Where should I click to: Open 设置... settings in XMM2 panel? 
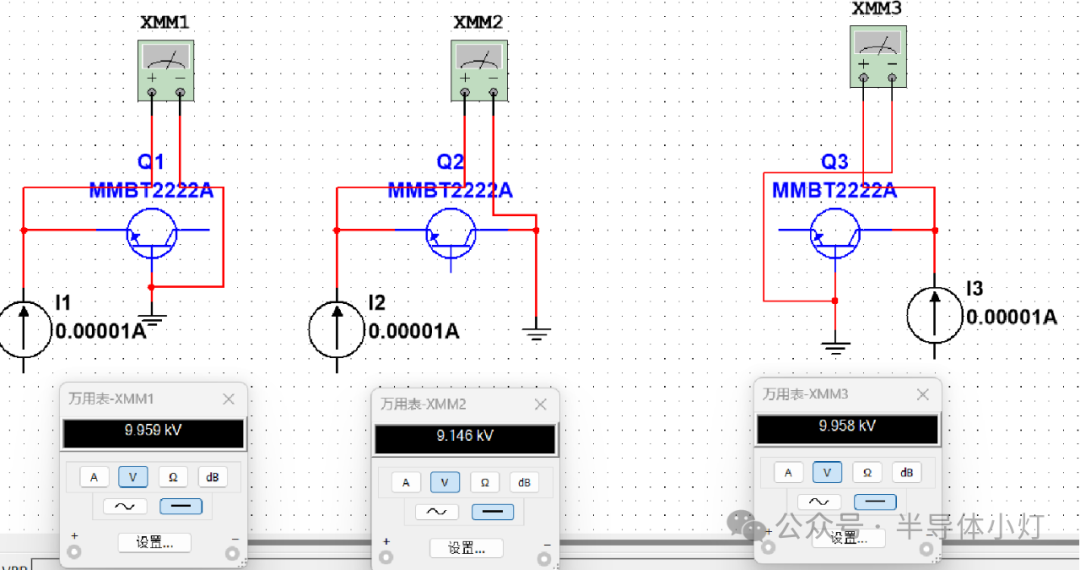(x=466, y=548)
